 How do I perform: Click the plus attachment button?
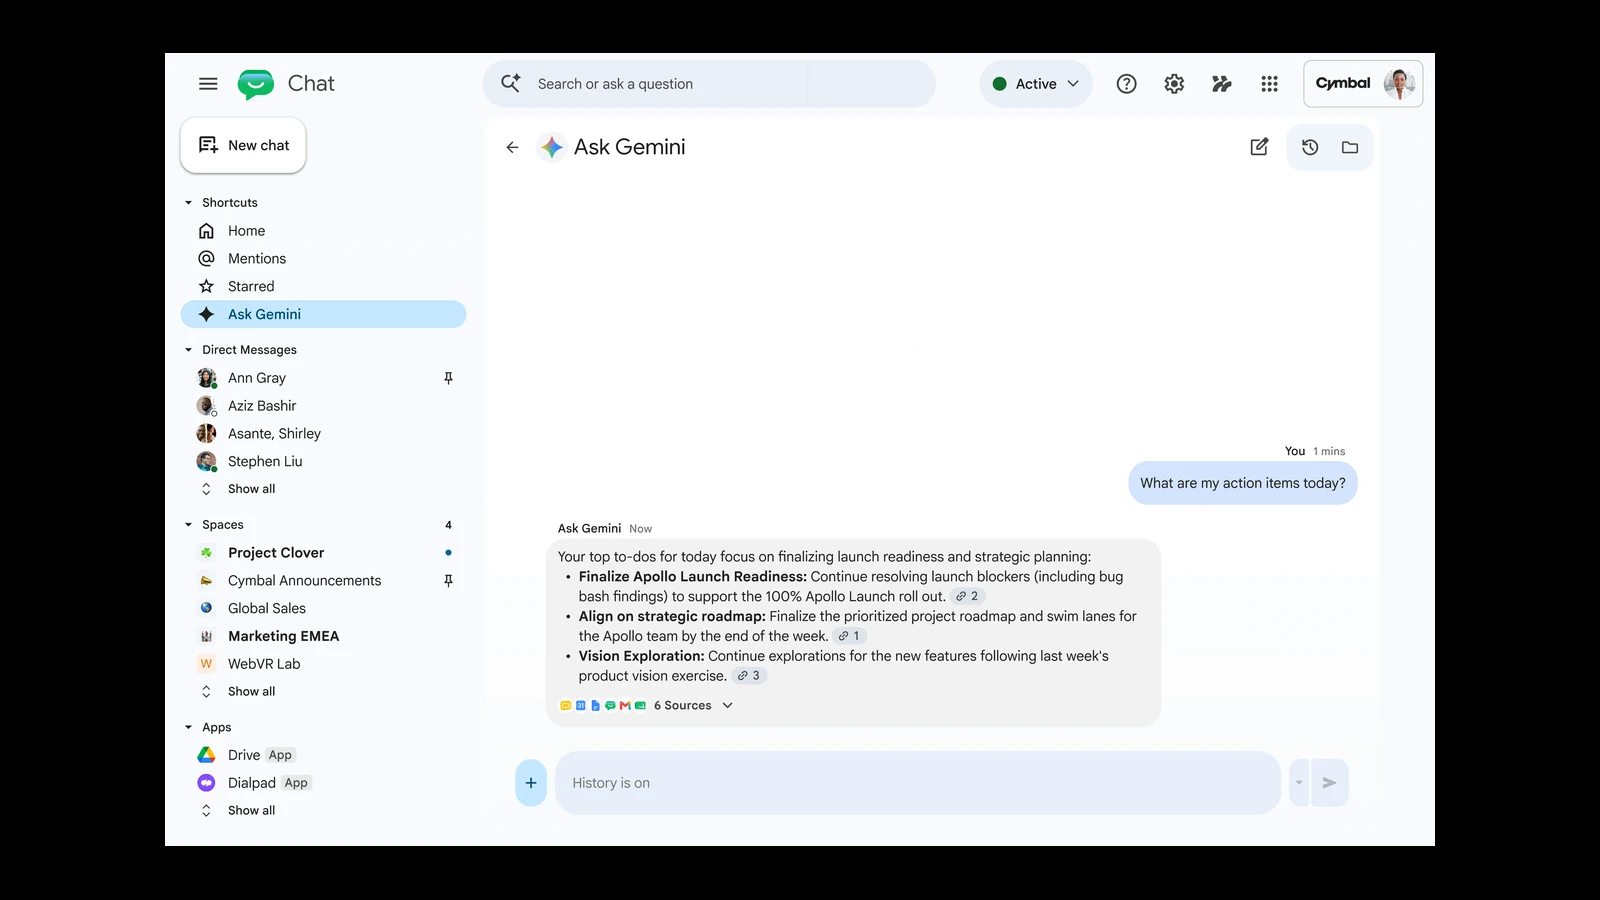(531, 783)
